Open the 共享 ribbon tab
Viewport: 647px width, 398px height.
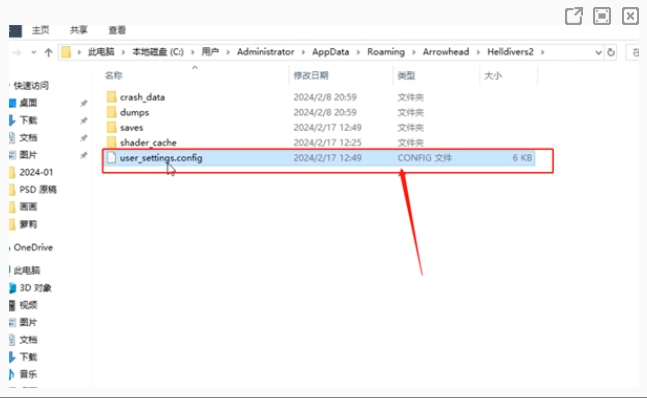pos(79,30)
